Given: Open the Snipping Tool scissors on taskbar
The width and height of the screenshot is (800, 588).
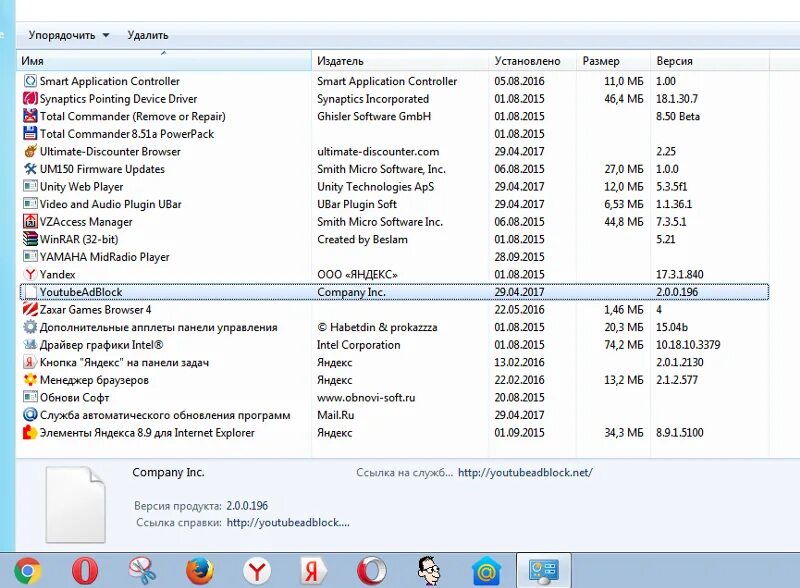Looking at the screenshot, I should (x=142, y=571).
